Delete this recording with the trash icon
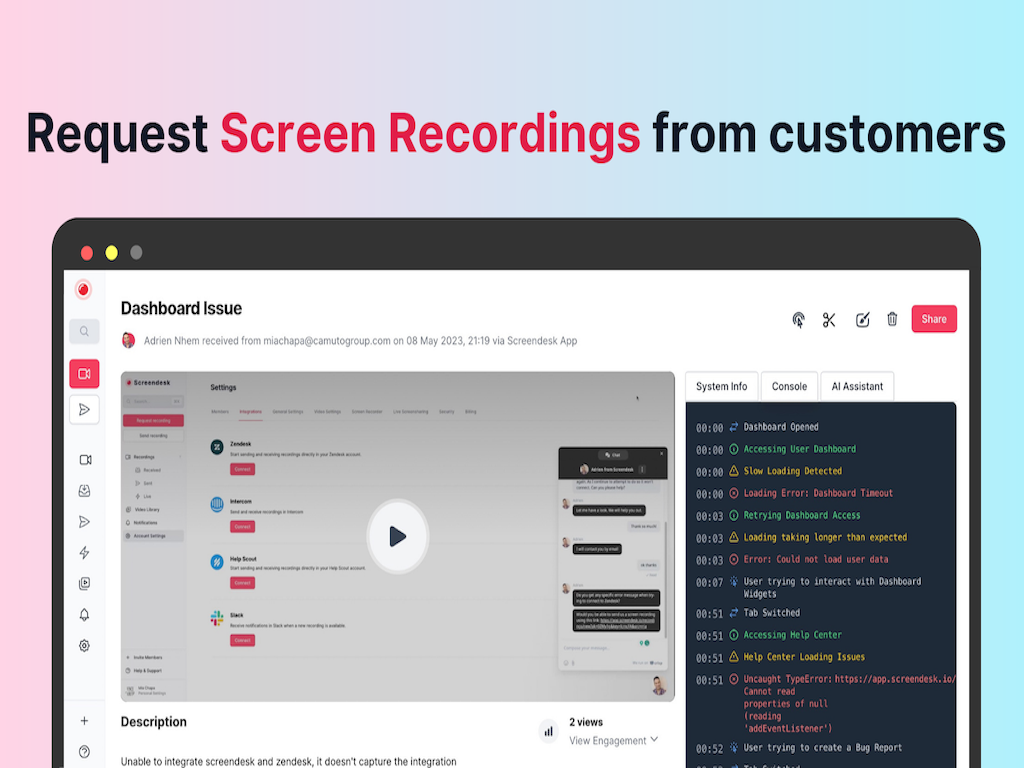 893,318
